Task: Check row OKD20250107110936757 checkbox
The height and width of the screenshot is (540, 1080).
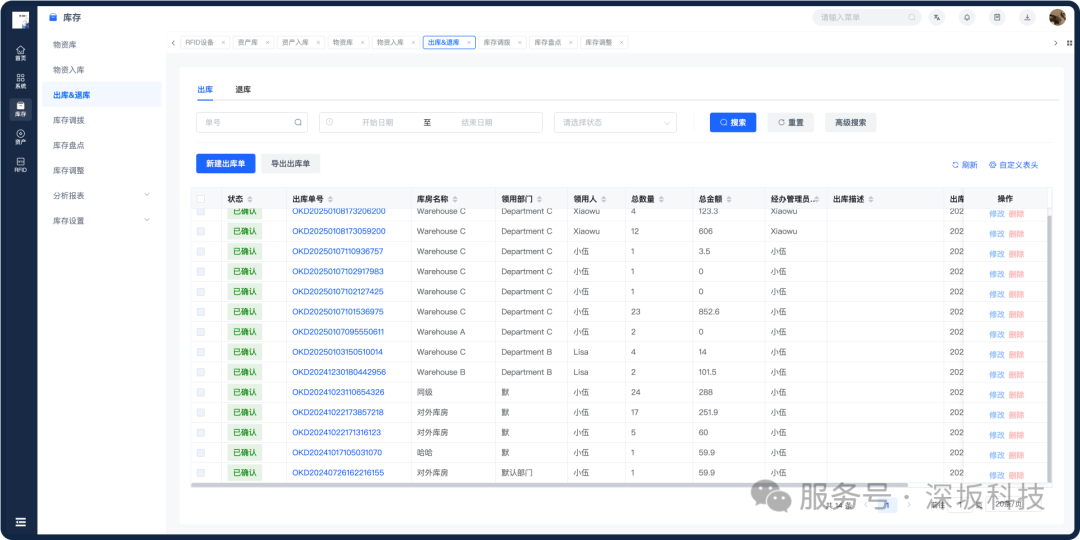Action: pos(200,251)
